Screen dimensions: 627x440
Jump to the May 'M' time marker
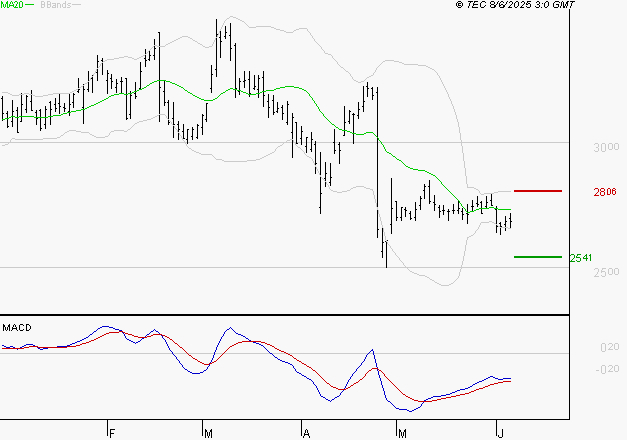pos(402,433)
